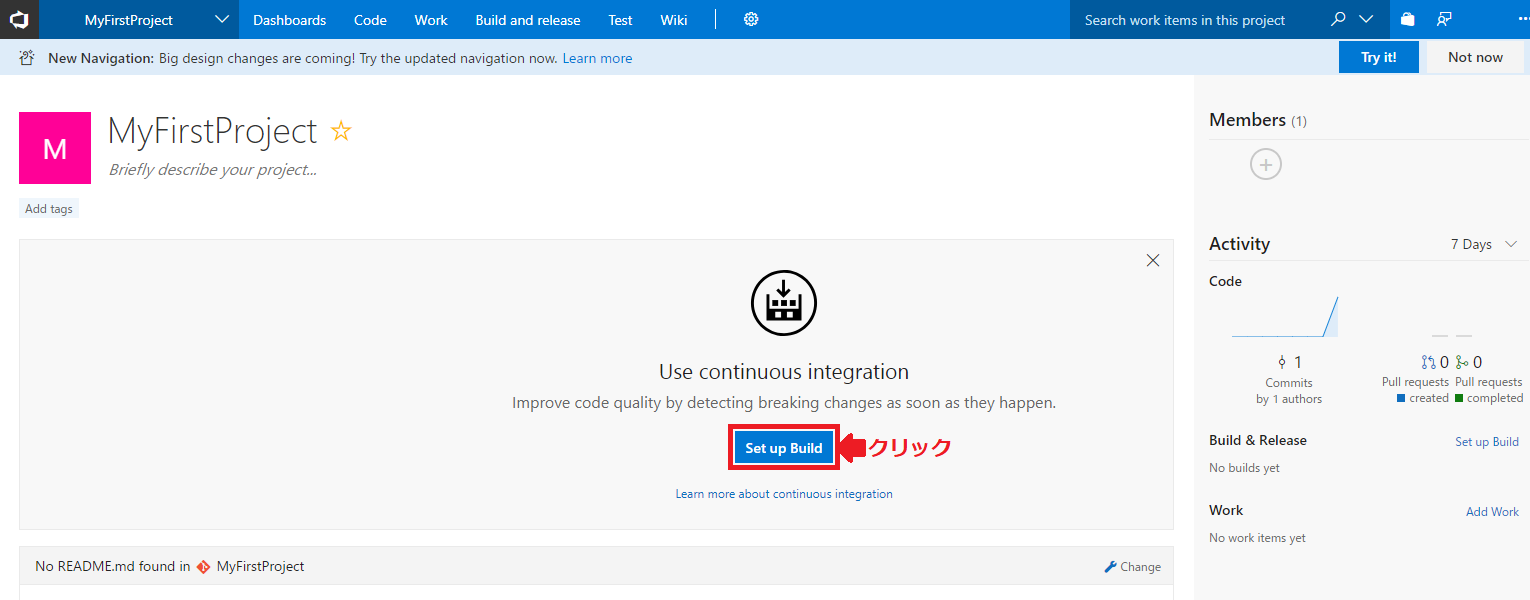Close the continuous integration card
This screenshot has width=1530, height=600.
click(x=1153, y=260)
